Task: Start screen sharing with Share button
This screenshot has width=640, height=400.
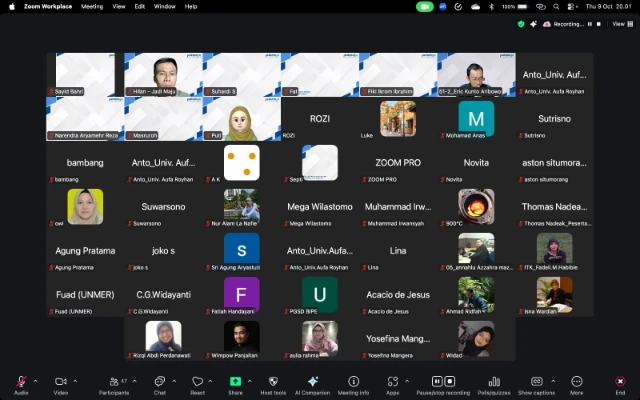Action: (x=235, y=383)
